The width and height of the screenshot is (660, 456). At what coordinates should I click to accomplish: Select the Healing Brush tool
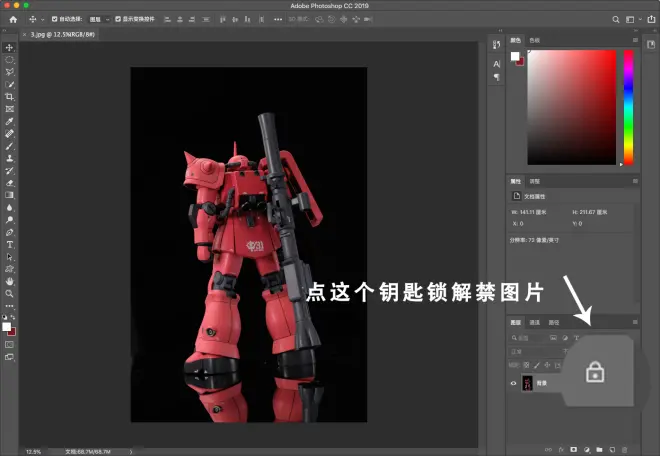[9, 133]
